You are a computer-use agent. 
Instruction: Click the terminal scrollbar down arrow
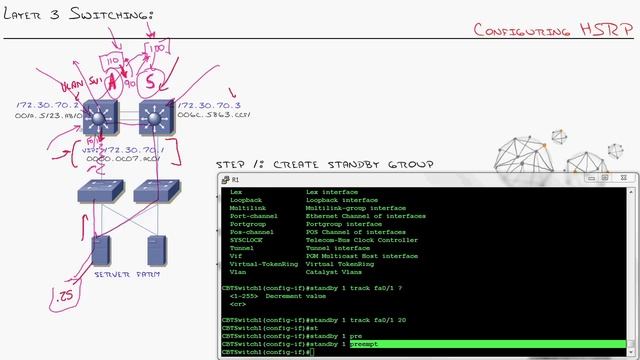coord(630,352)
